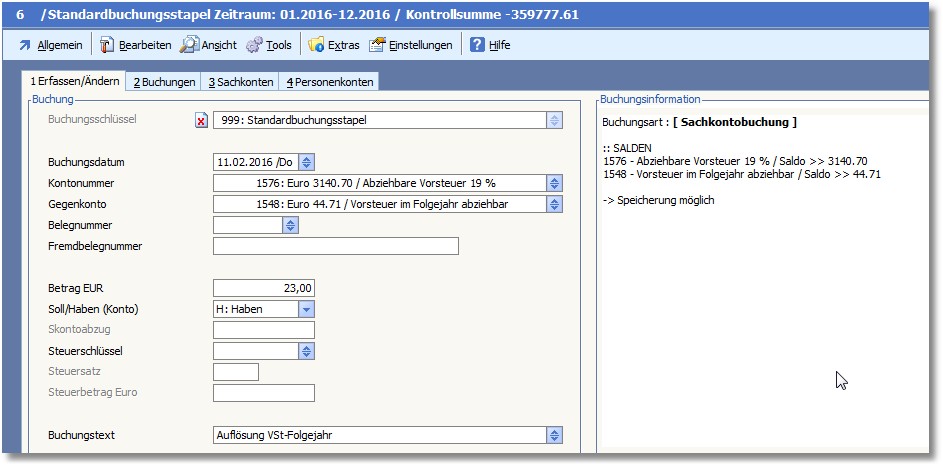Expand the Buchungsschlüssel dropdown
The image size is (943, 467).
pos(554,121)
